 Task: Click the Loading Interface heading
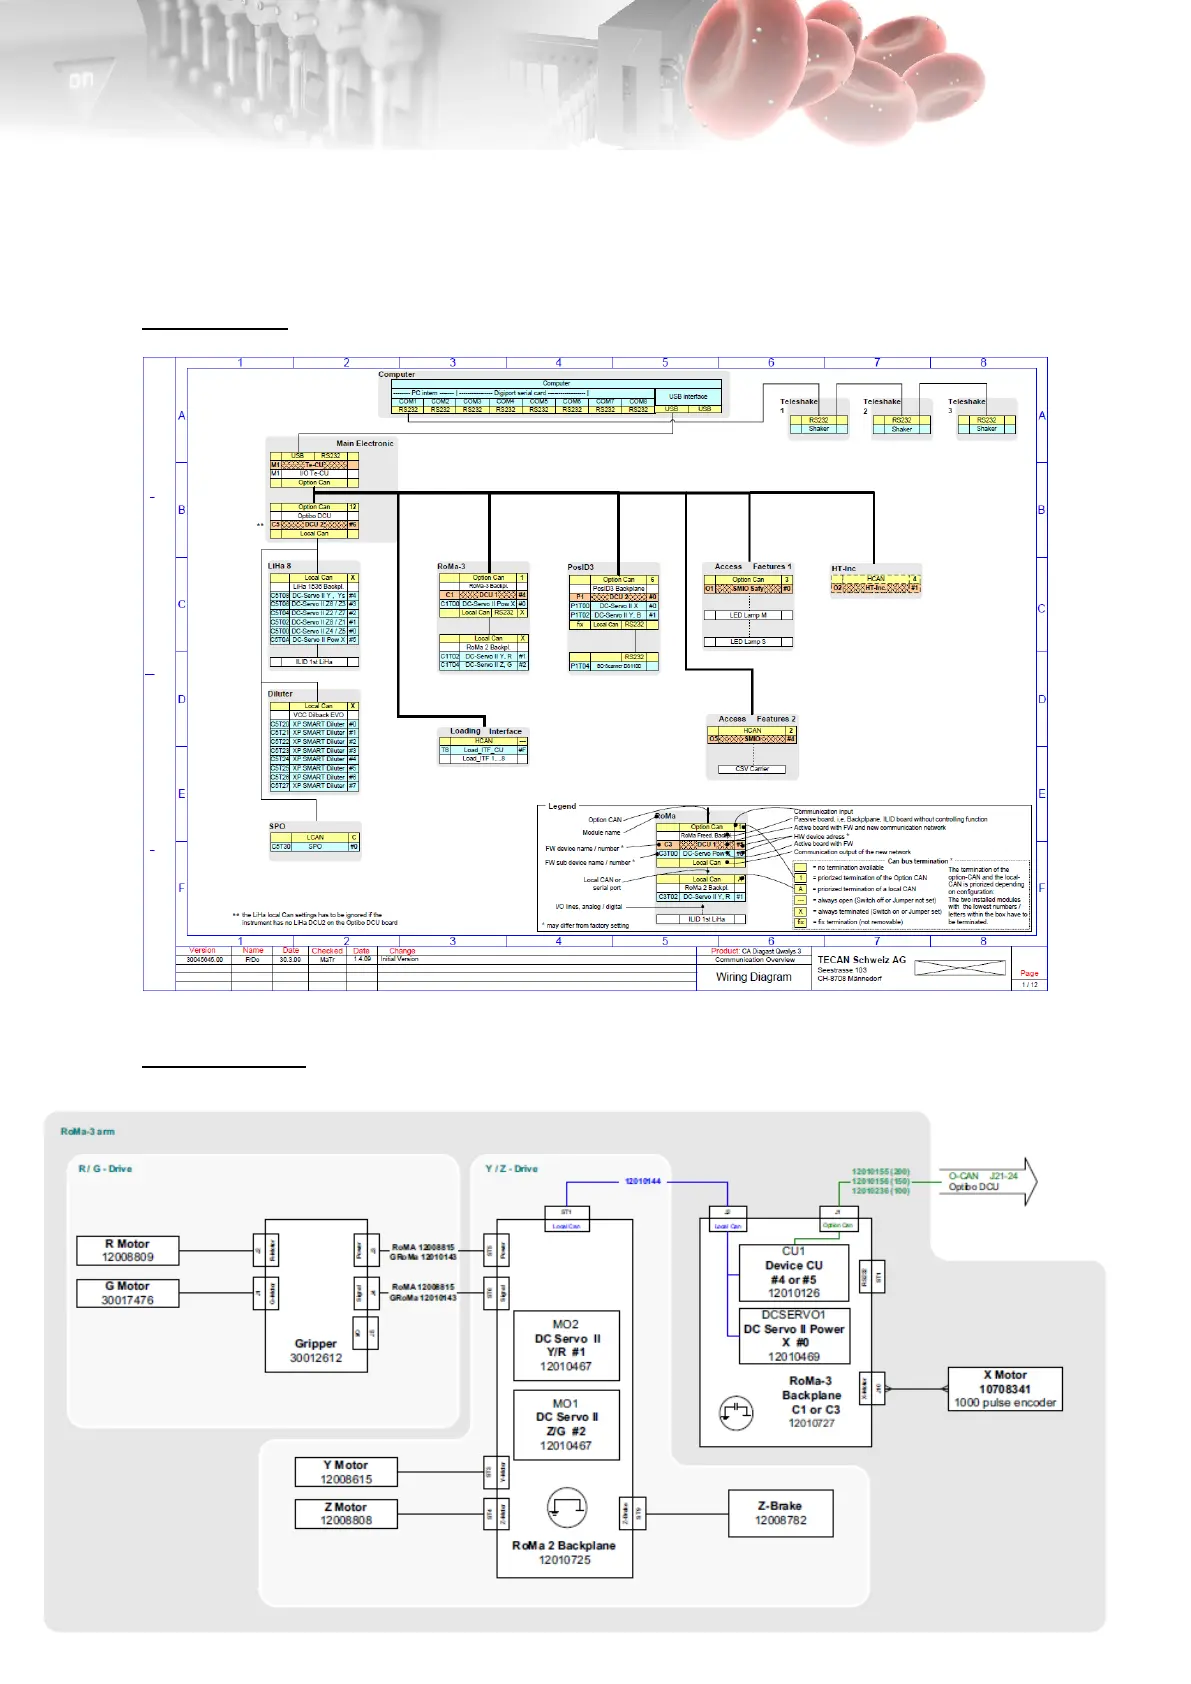coord(486,731)
